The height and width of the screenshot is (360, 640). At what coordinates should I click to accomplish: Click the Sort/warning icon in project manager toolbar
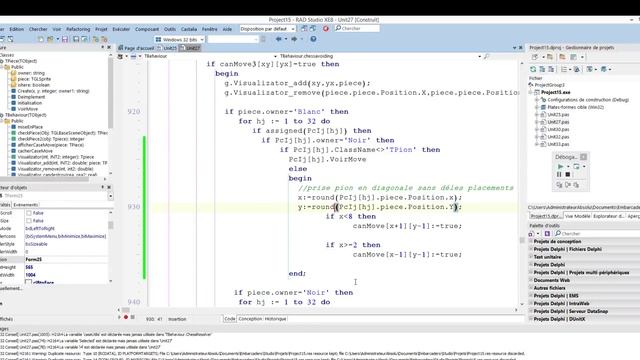coord(577,69)
